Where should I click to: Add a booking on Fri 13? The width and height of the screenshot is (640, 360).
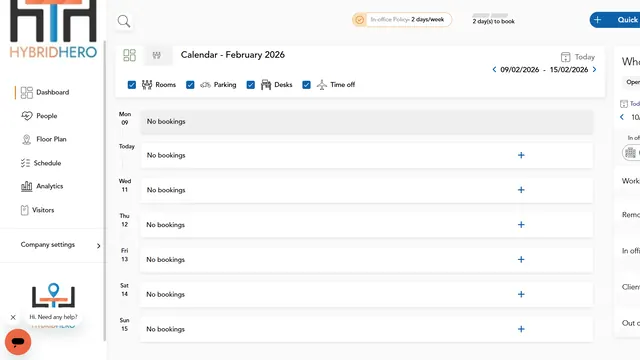pyautogui.click(x=521, y=260)
